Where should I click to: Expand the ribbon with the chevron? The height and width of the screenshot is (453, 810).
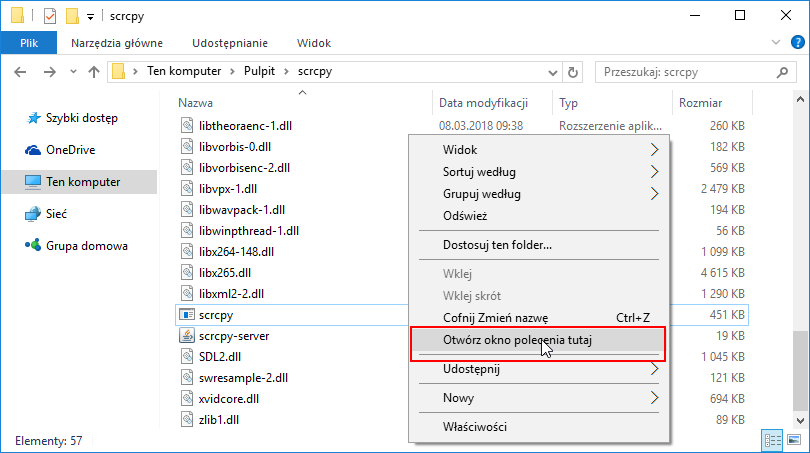click(x=775, y=42)
